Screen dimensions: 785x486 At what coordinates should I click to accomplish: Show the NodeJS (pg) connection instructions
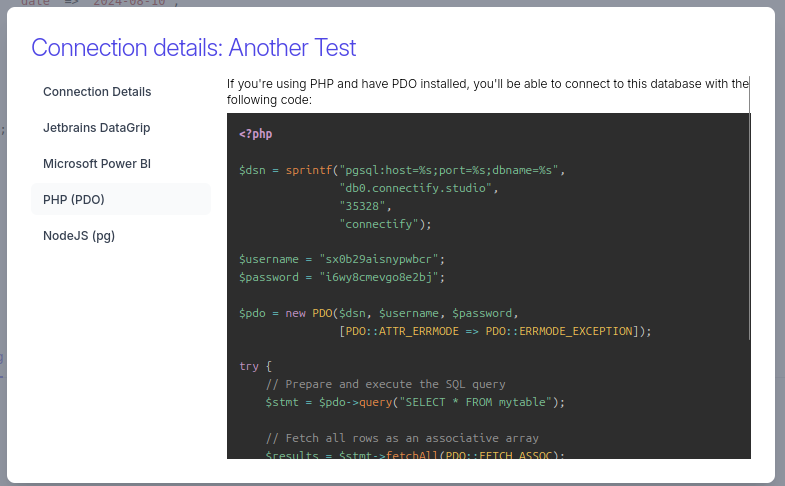[x=79, y=235]
